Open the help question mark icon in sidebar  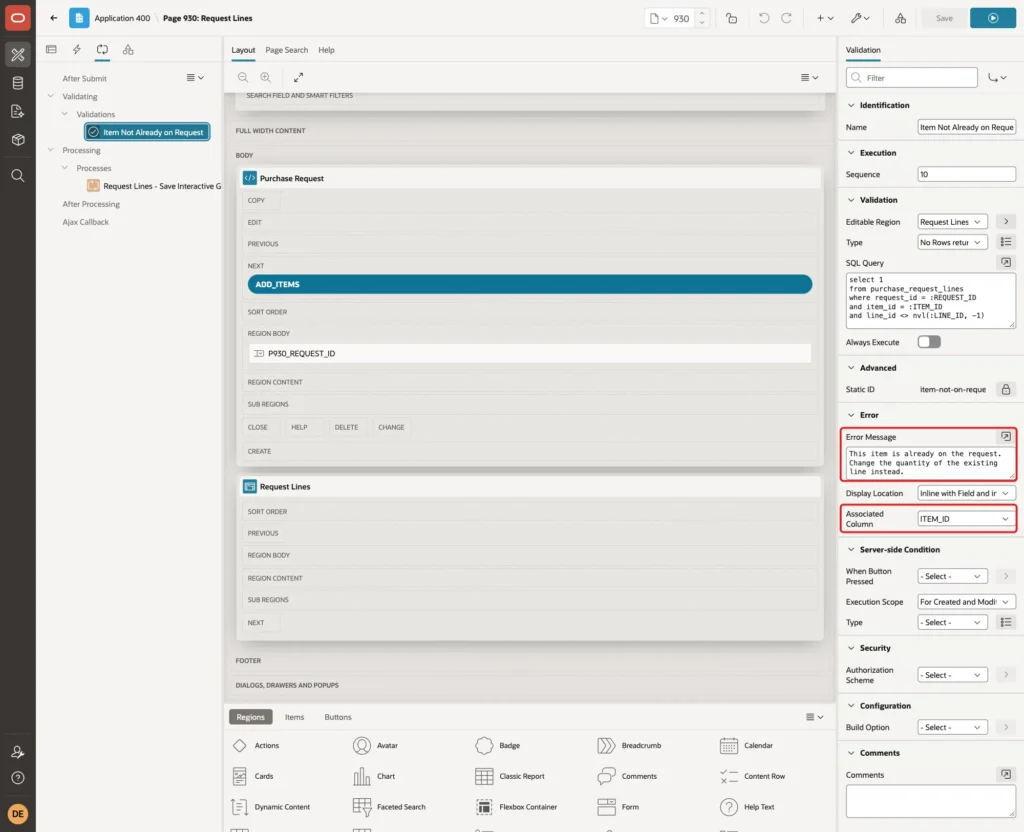coord(18,778)
